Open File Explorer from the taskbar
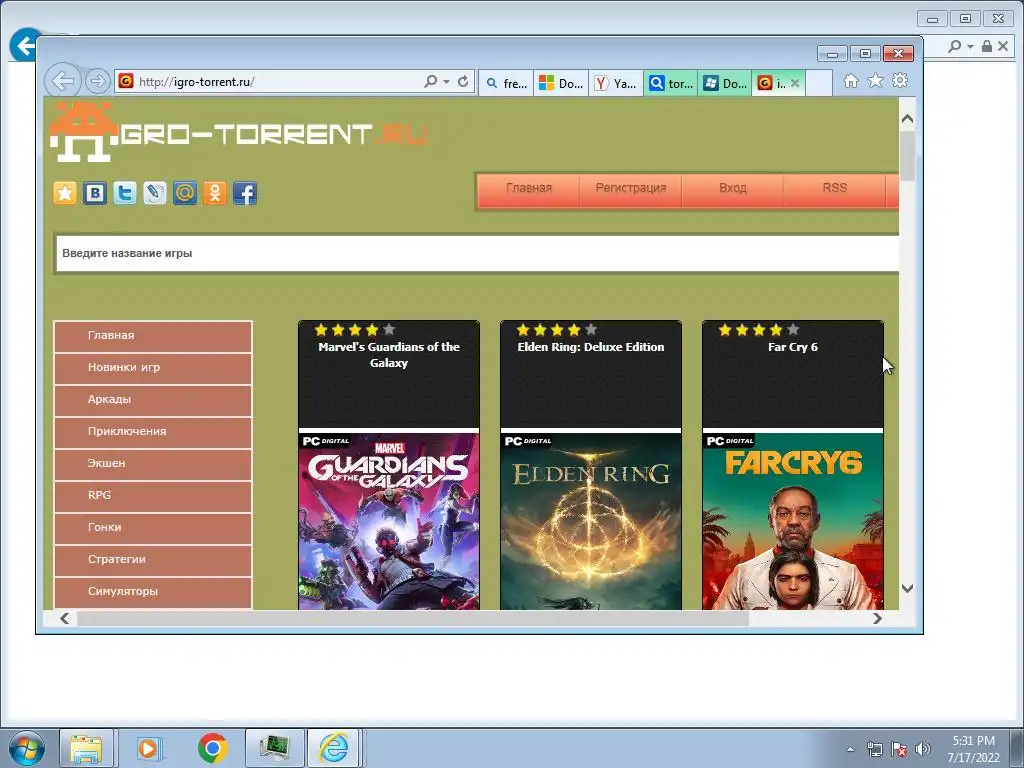 [x=86, y=748]
